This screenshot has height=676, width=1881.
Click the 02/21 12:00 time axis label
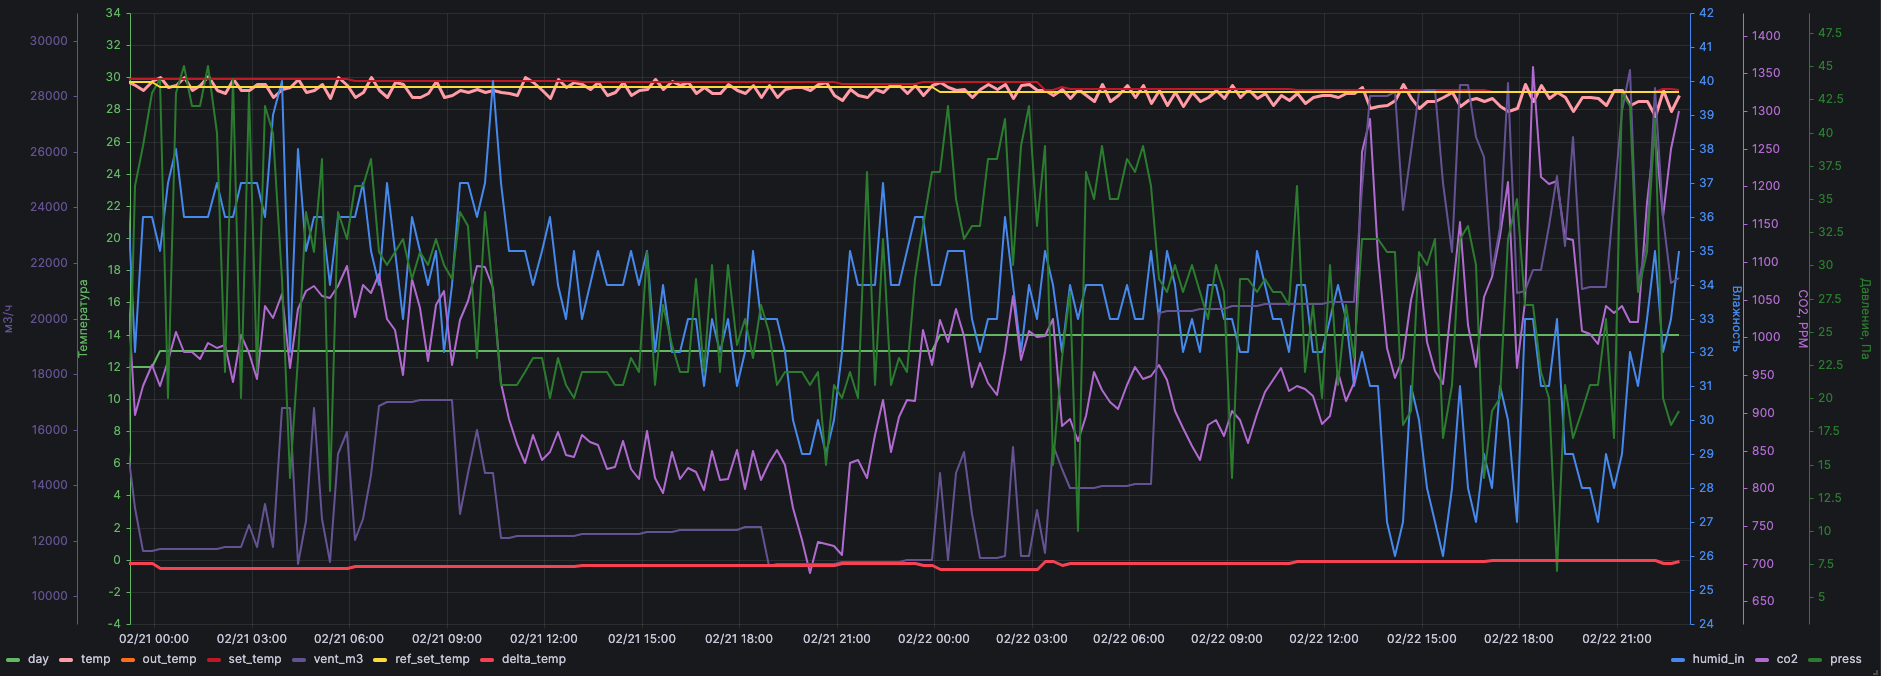click(x=544, y=639)
